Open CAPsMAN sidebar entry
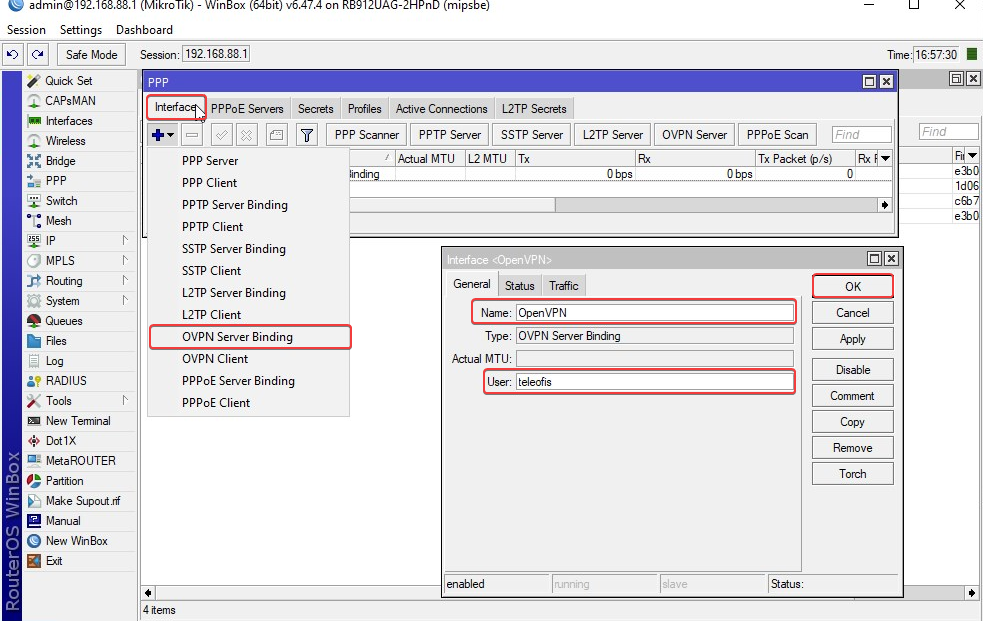The height and width of the screenshot is (621, 983). coord(70,101)
